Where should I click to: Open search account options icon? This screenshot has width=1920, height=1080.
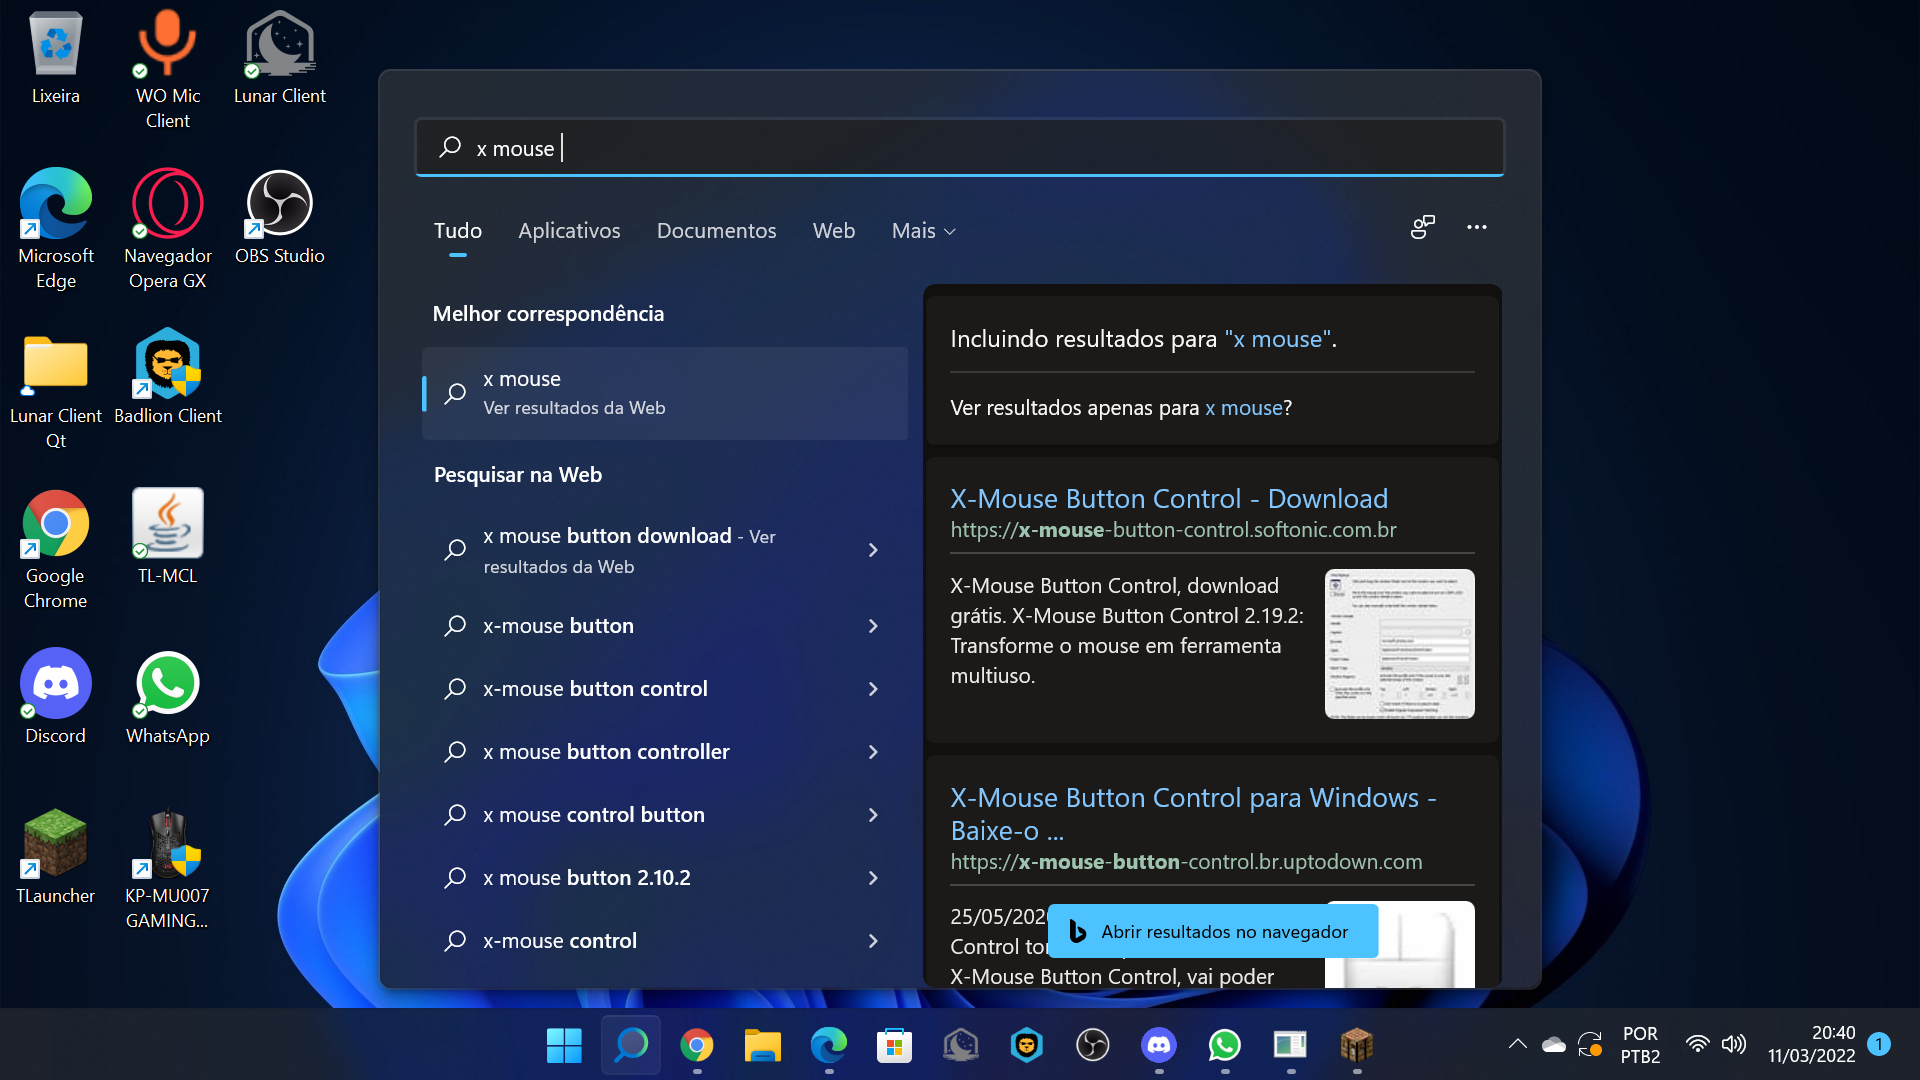point(1423,228)
